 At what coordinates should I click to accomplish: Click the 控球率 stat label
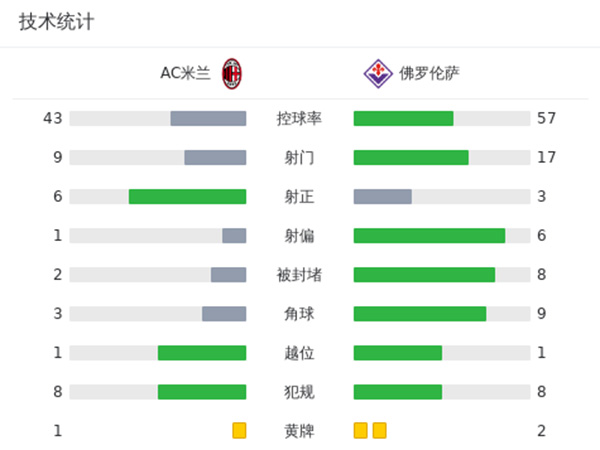pos(299,118)
